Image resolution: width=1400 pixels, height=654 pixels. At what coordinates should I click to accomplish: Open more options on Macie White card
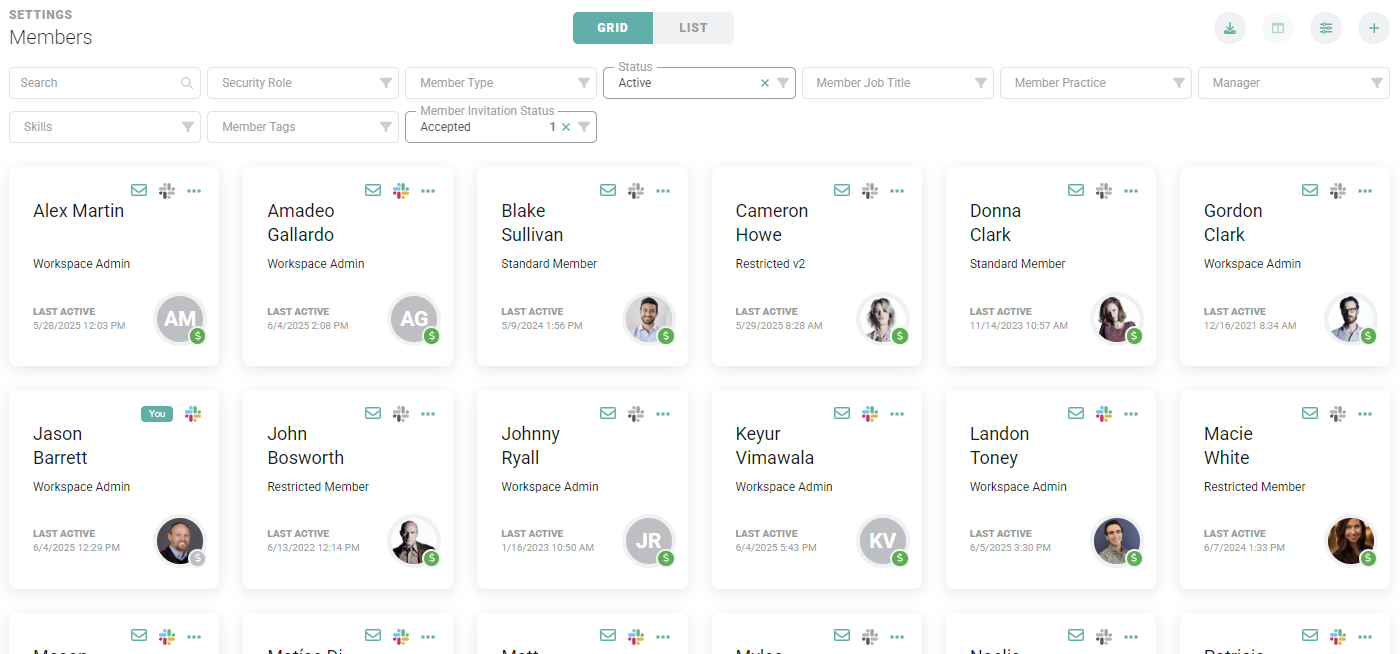click(x=1365, y=413)
